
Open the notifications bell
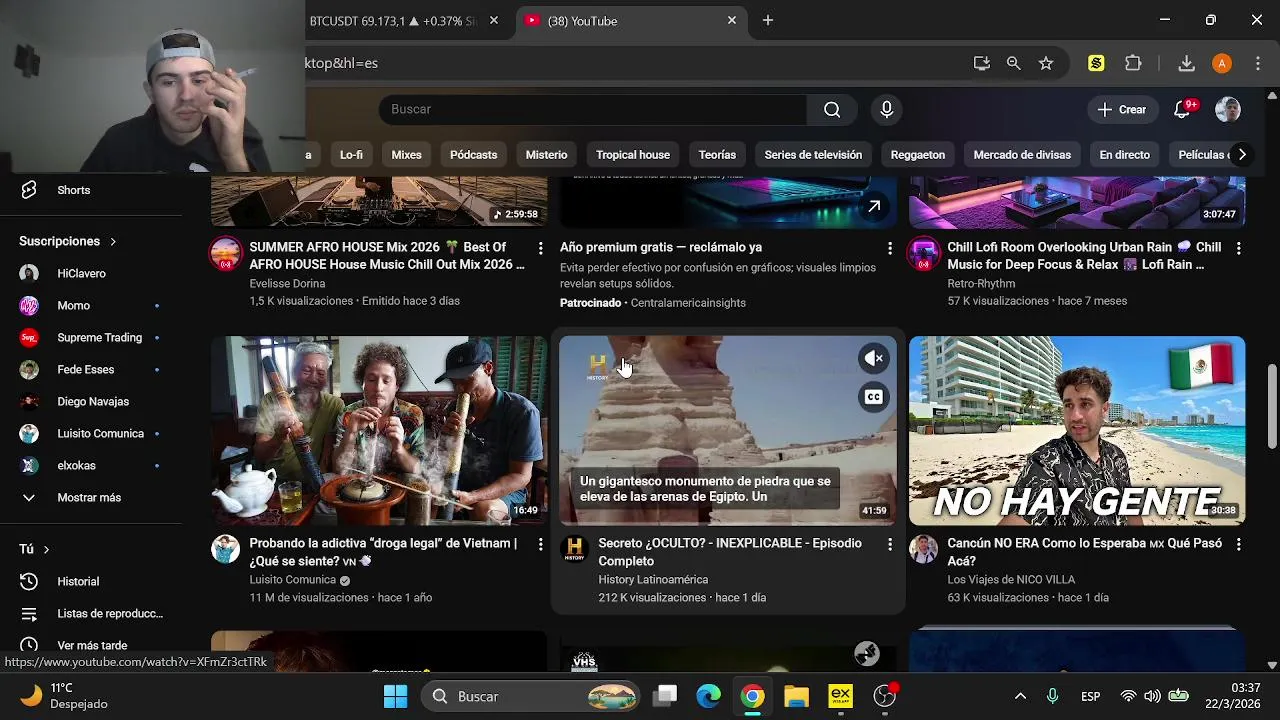(1182, 110)
